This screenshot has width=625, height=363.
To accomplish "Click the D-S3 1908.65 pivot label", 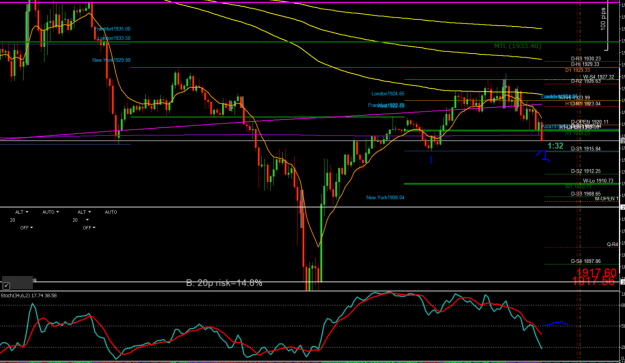I will tap(586, 194).
